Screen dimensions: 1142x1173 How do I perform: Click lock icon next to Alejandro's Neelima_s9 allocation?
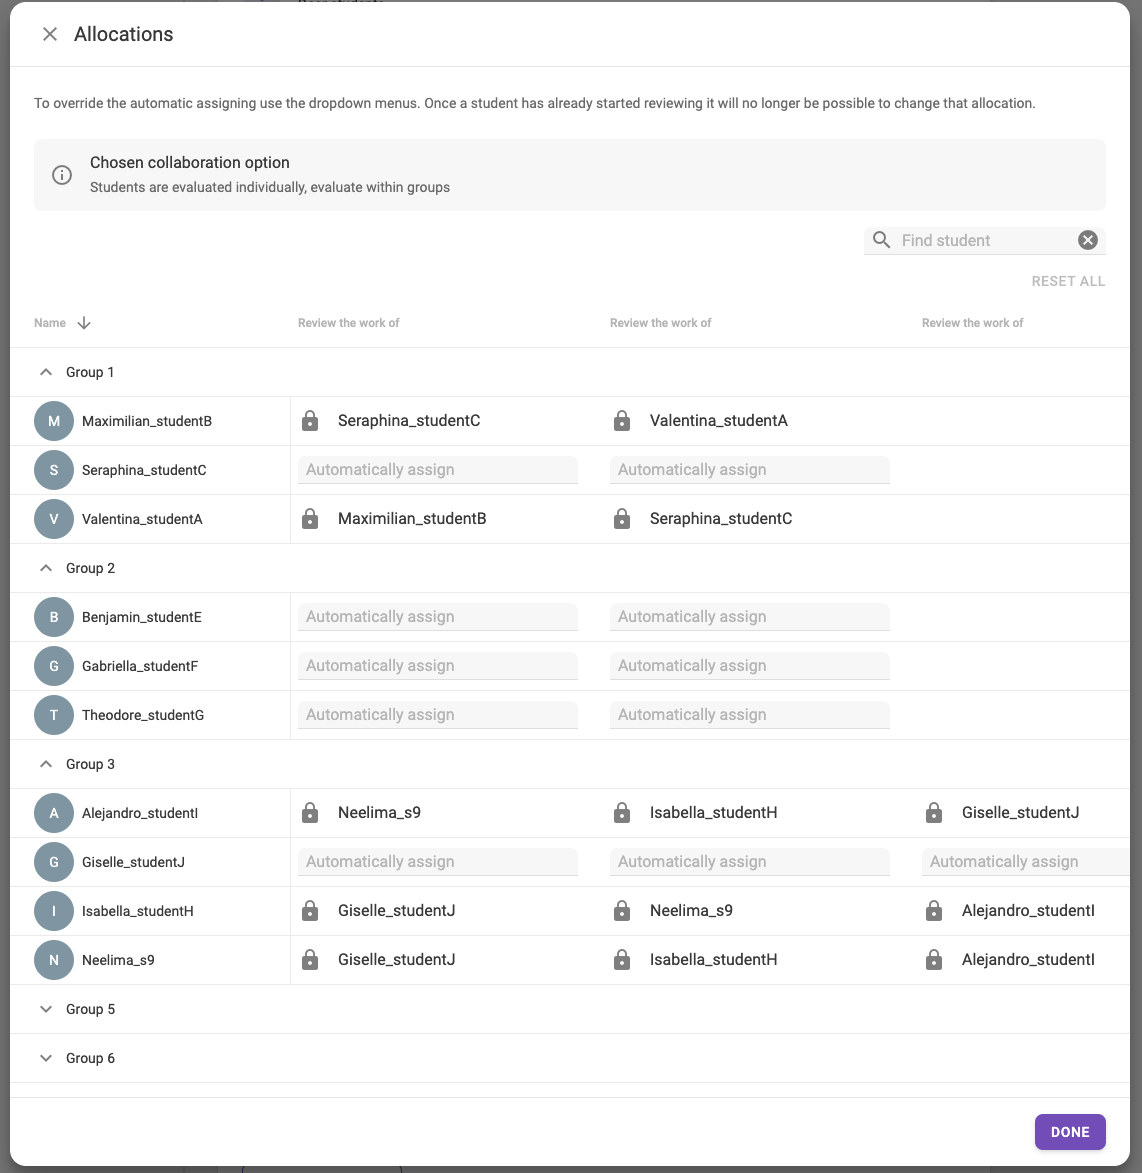click(x=310, y=813)
